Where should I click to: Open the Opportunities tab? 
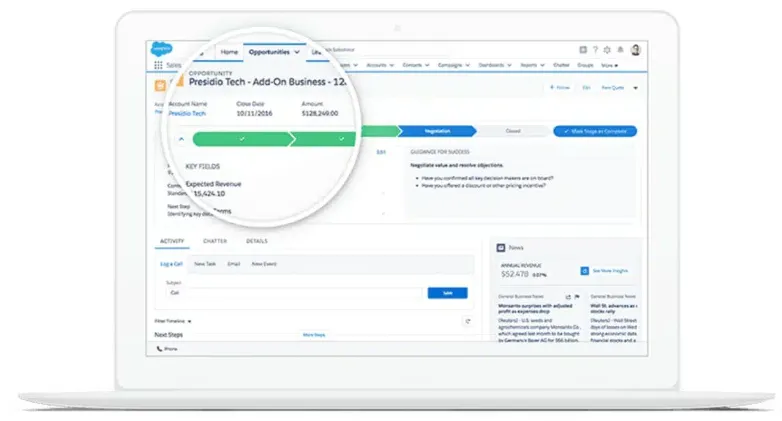pyautogui.click(x=269, y=52)
